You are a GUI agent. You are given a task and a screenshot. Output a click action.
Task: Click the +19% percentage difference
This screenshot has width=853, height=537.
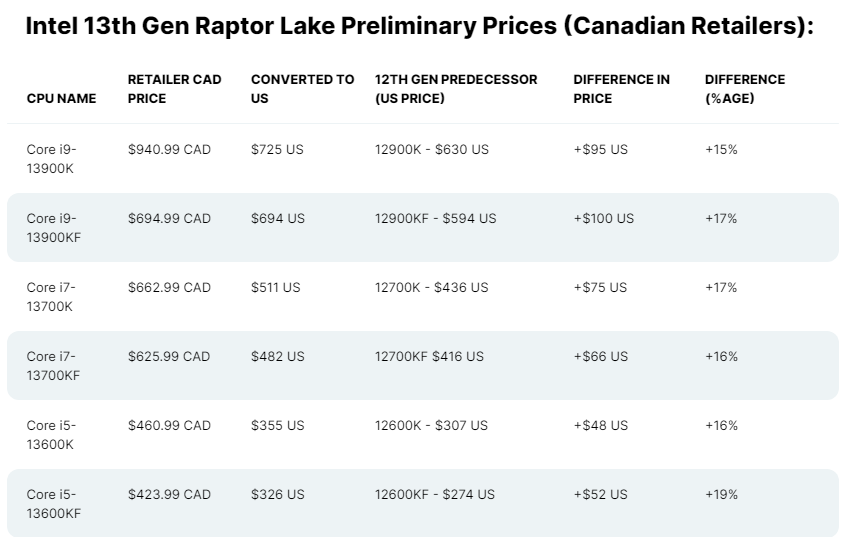[x=722, y=495]
